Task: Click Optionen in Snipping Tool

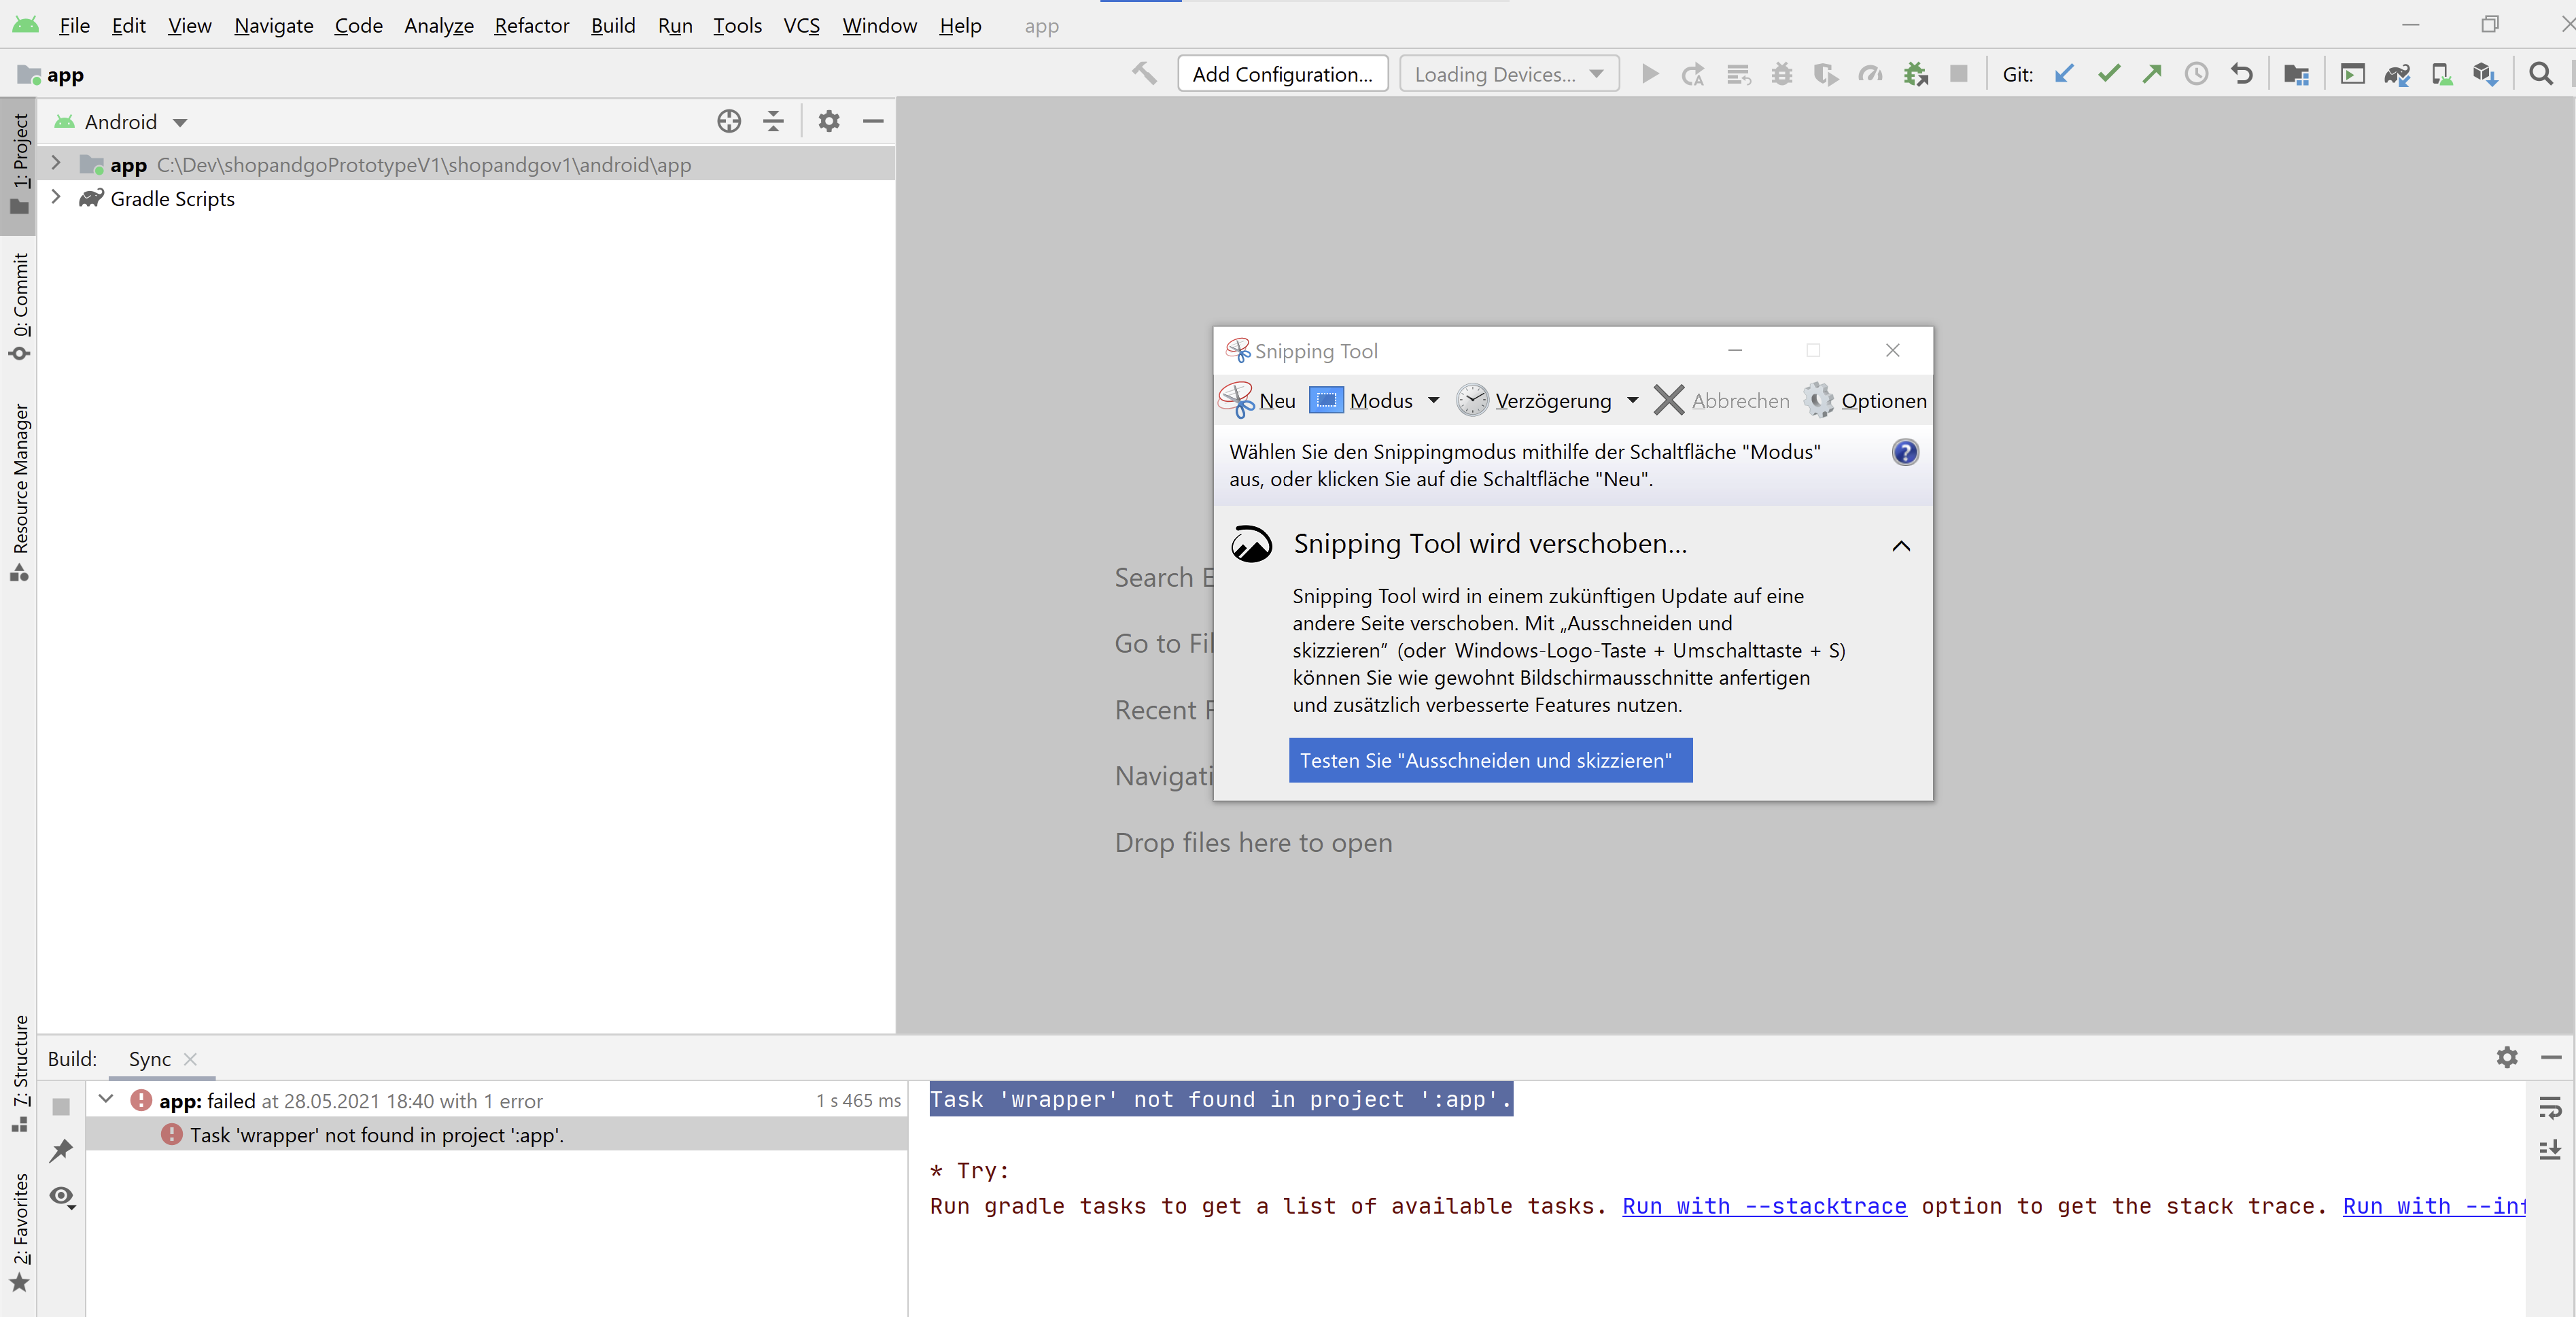Action: click(x=1865, y=400)
